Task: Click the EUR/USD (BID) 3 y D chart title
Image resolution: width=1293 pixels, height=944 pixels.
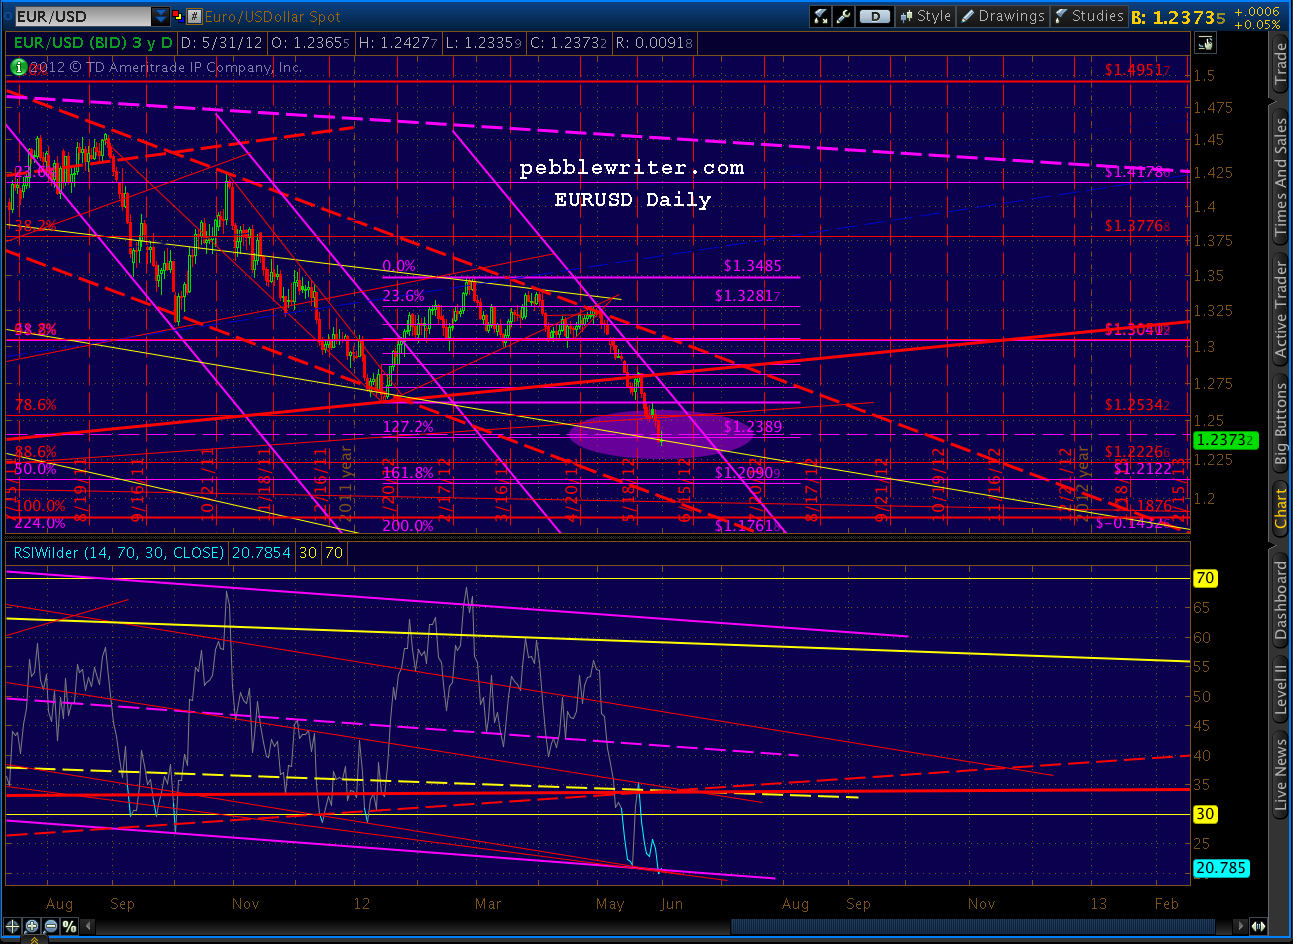Action: tap(93, 43)
